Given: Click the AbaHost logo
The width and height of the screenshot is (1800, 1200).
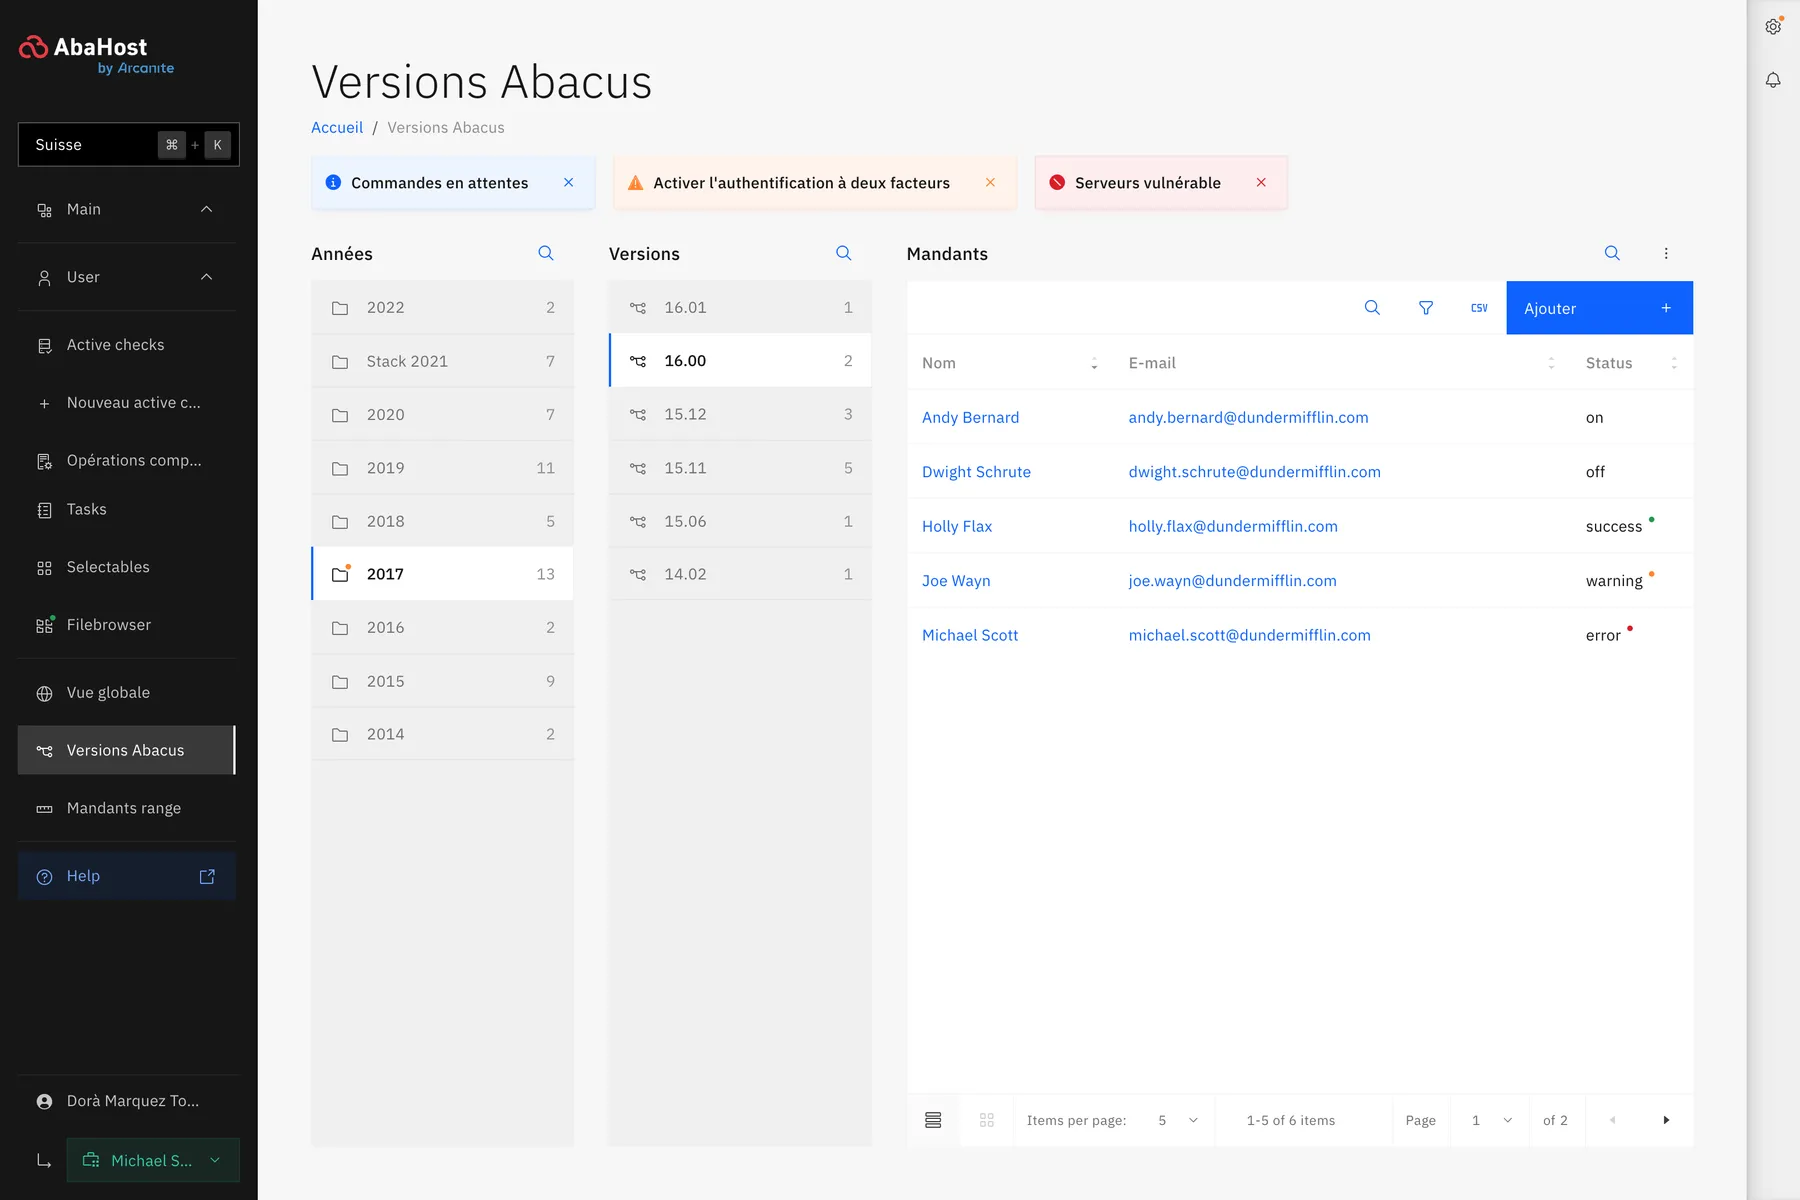Looking at the screenshot, I should point(96,55).
